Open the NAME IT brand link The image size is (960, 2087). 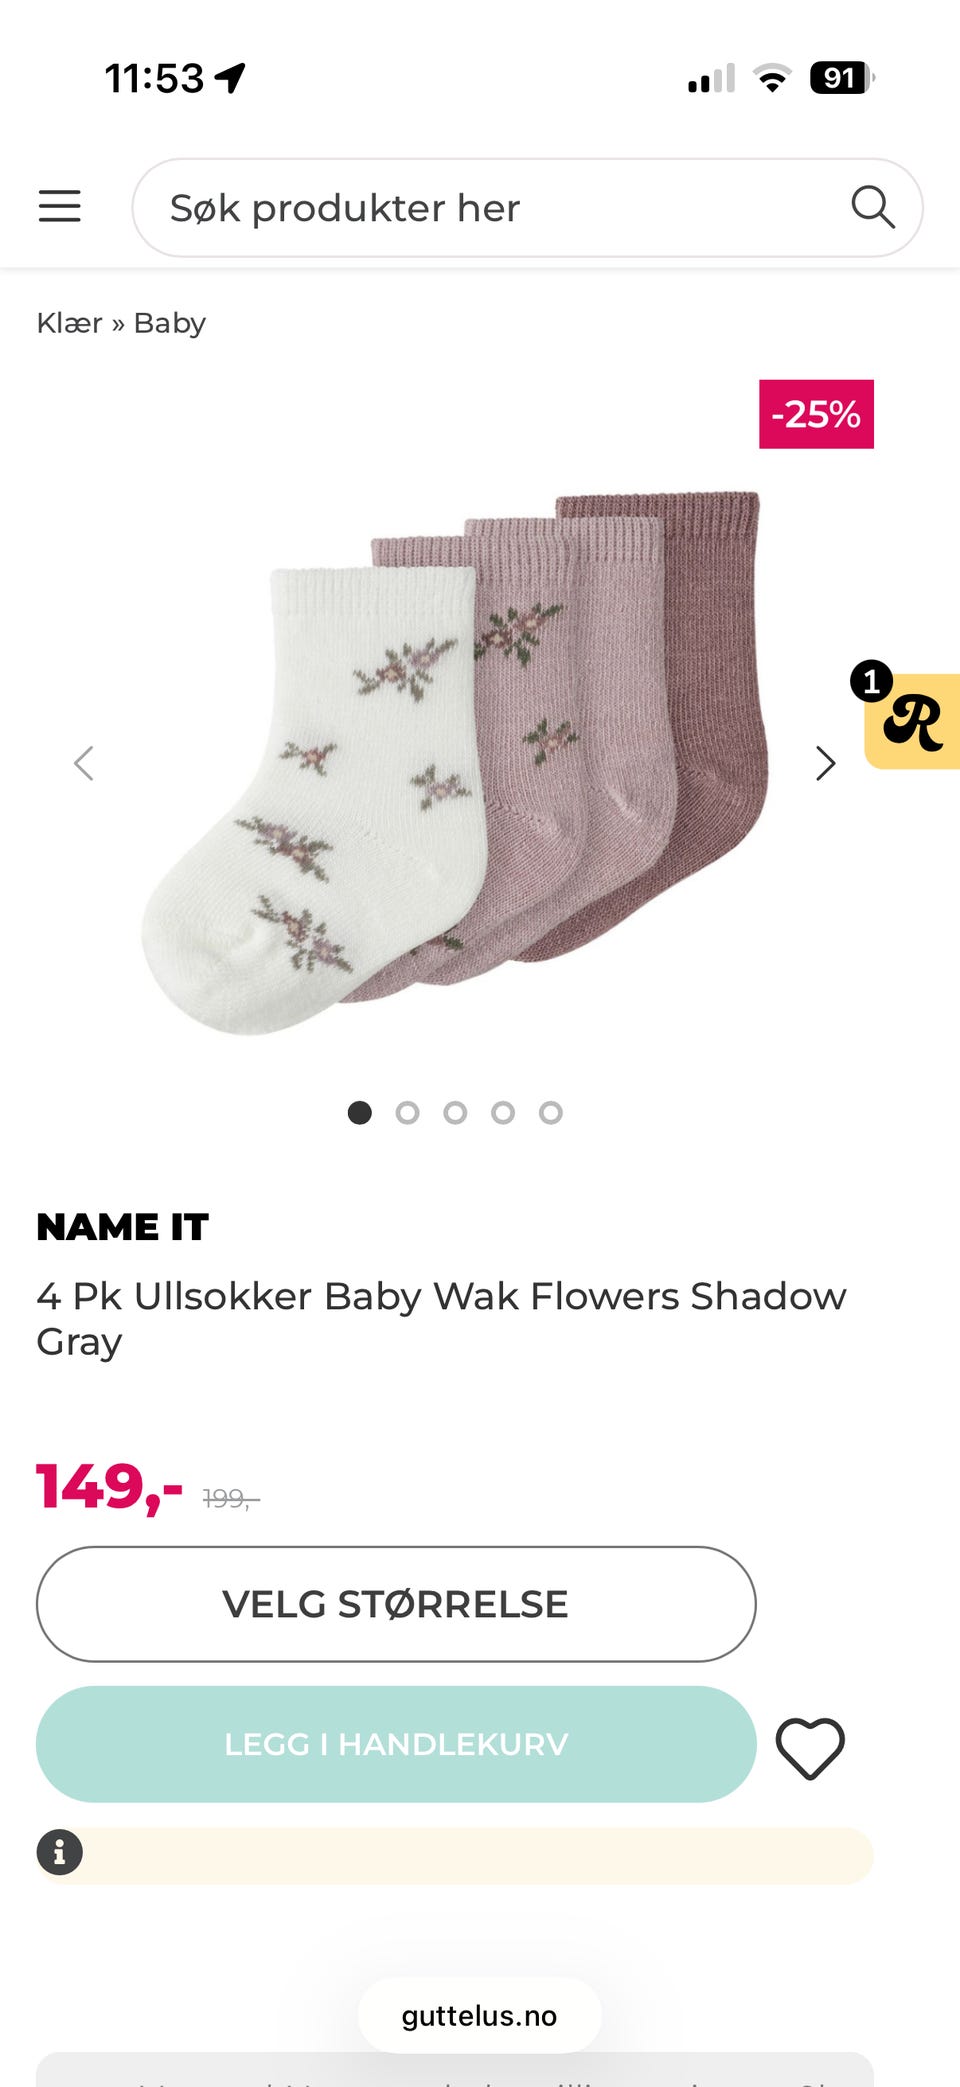[x=123, y=1227]
